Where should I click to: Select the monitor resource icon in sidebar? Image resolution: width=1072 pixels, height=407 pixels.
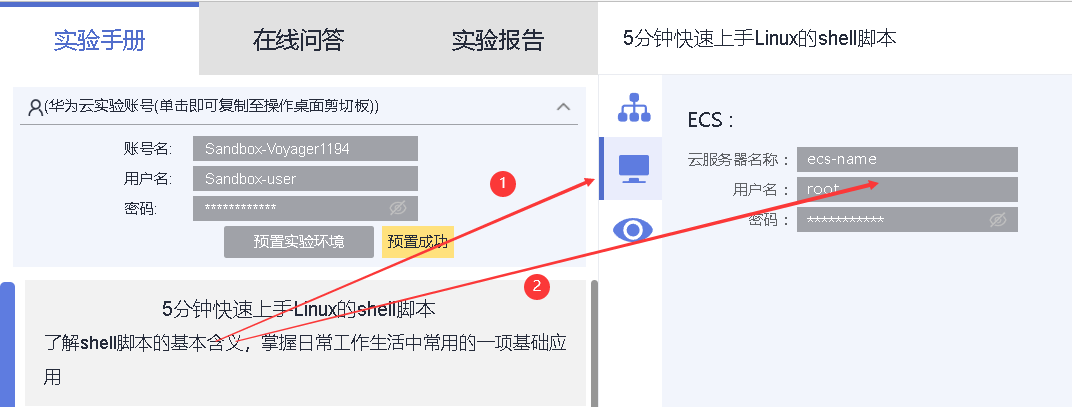point(634,168)
